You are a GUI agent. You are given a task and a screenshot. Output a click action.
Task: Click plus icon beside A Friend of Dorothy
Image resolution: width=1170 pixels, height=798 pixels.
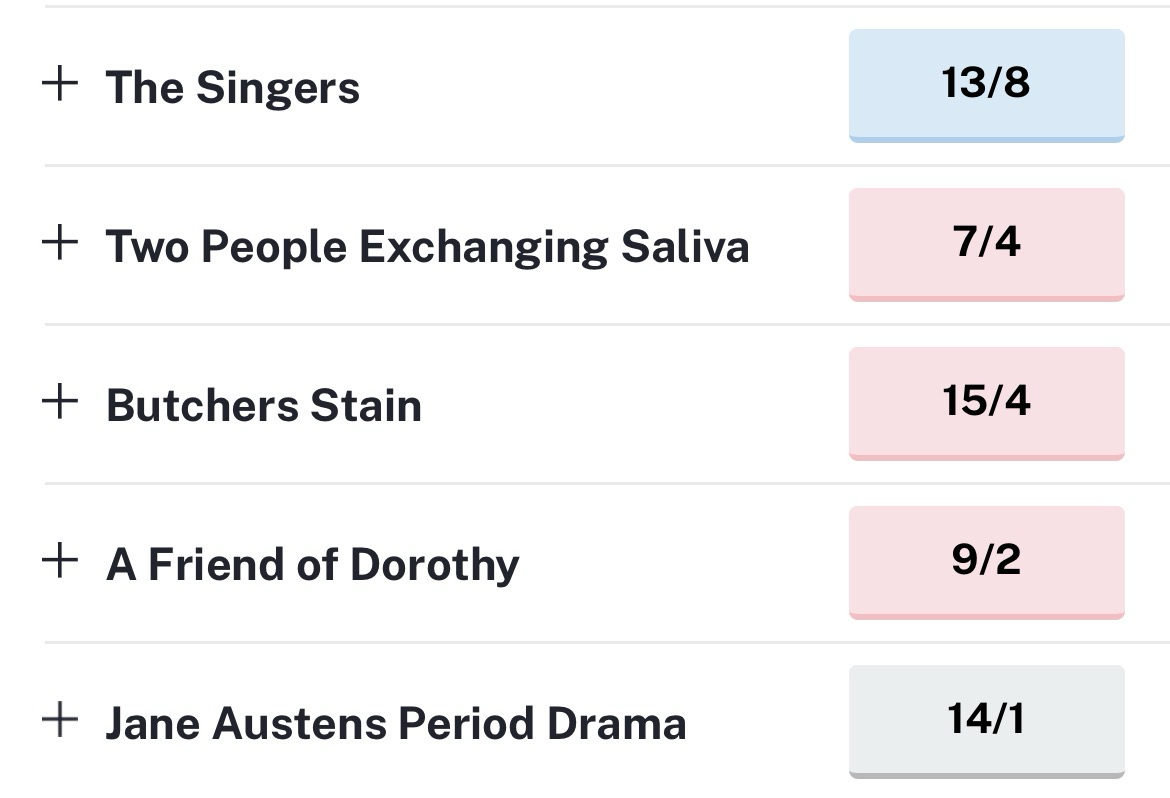point(60,561)
